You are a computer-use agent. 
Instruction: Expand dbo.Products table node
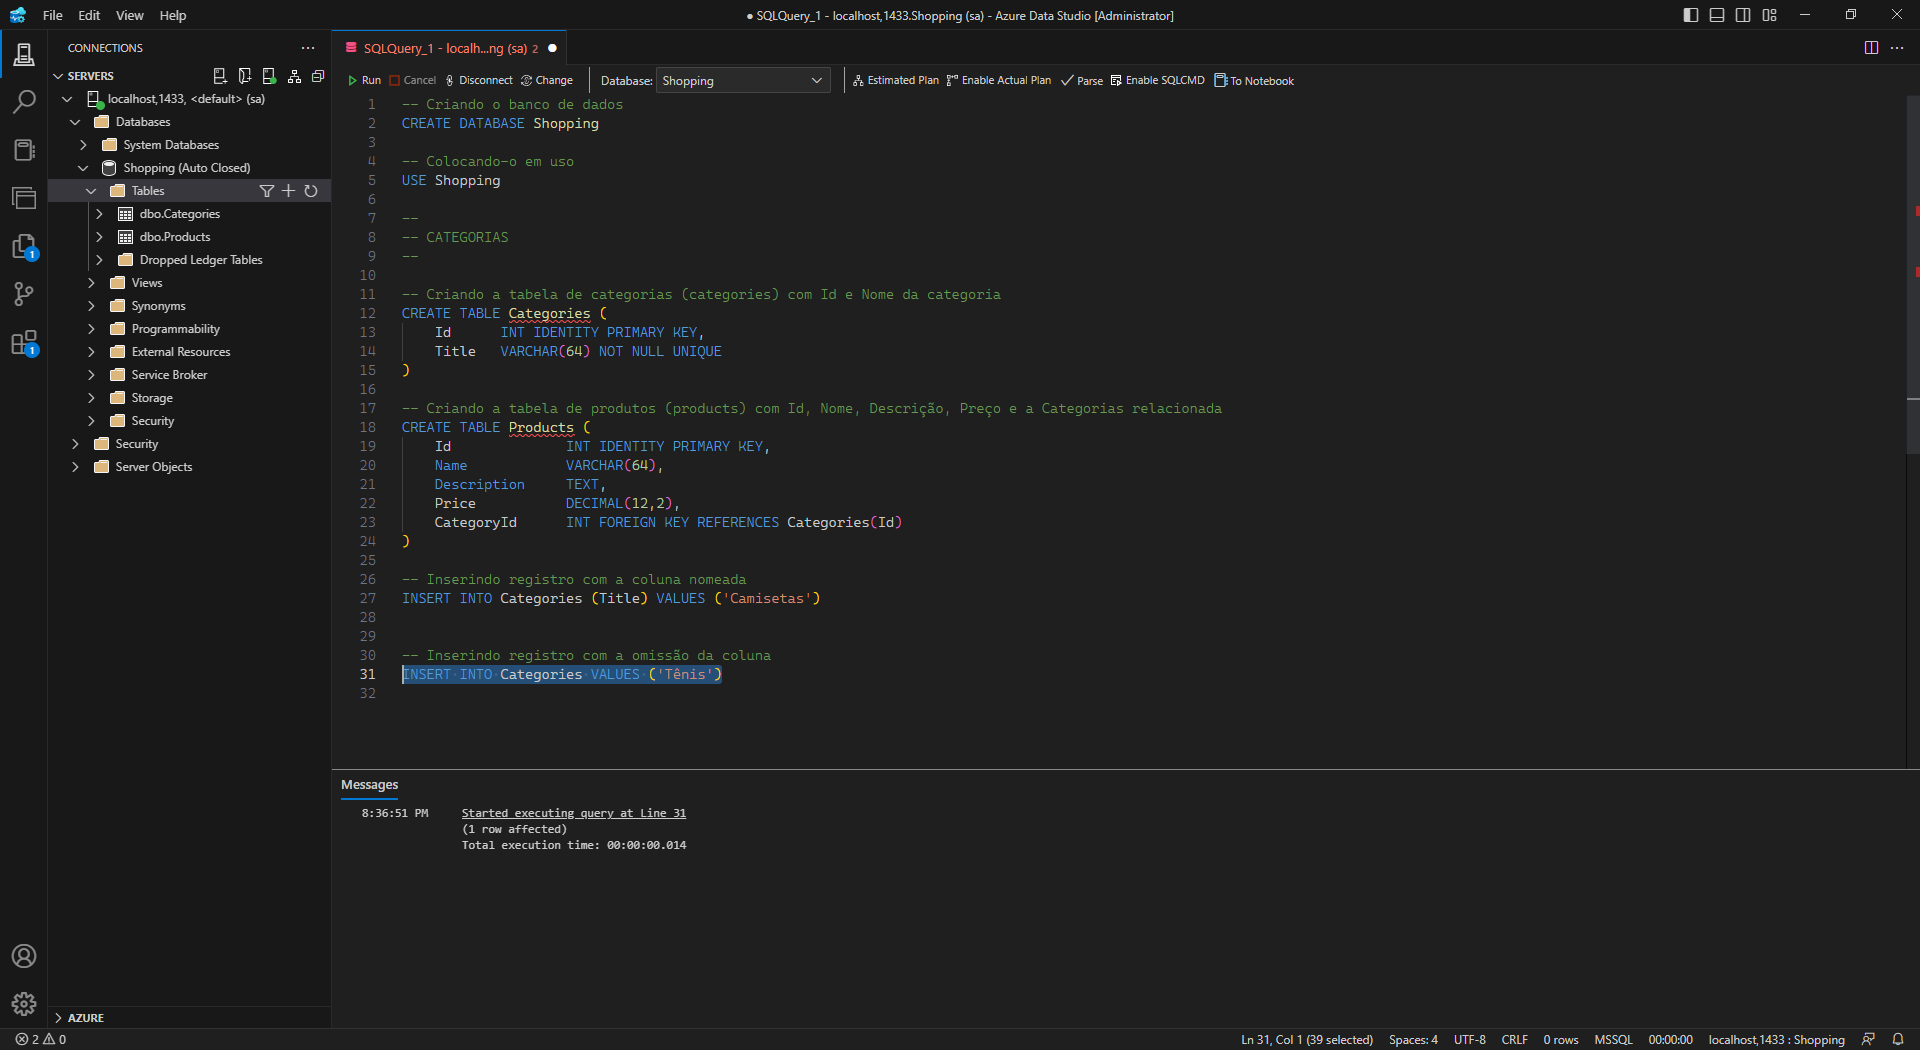(x=99, y=237)
